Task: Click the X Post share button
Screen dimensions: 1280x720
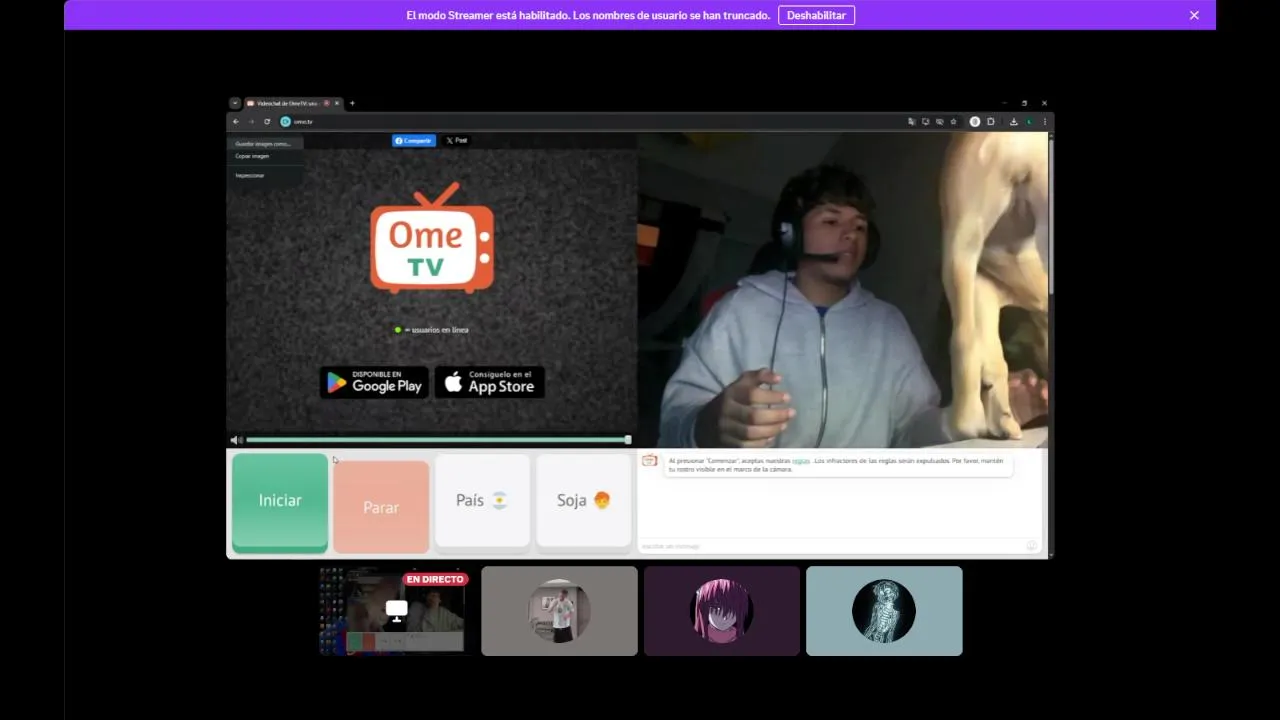Action: [456, 141]
